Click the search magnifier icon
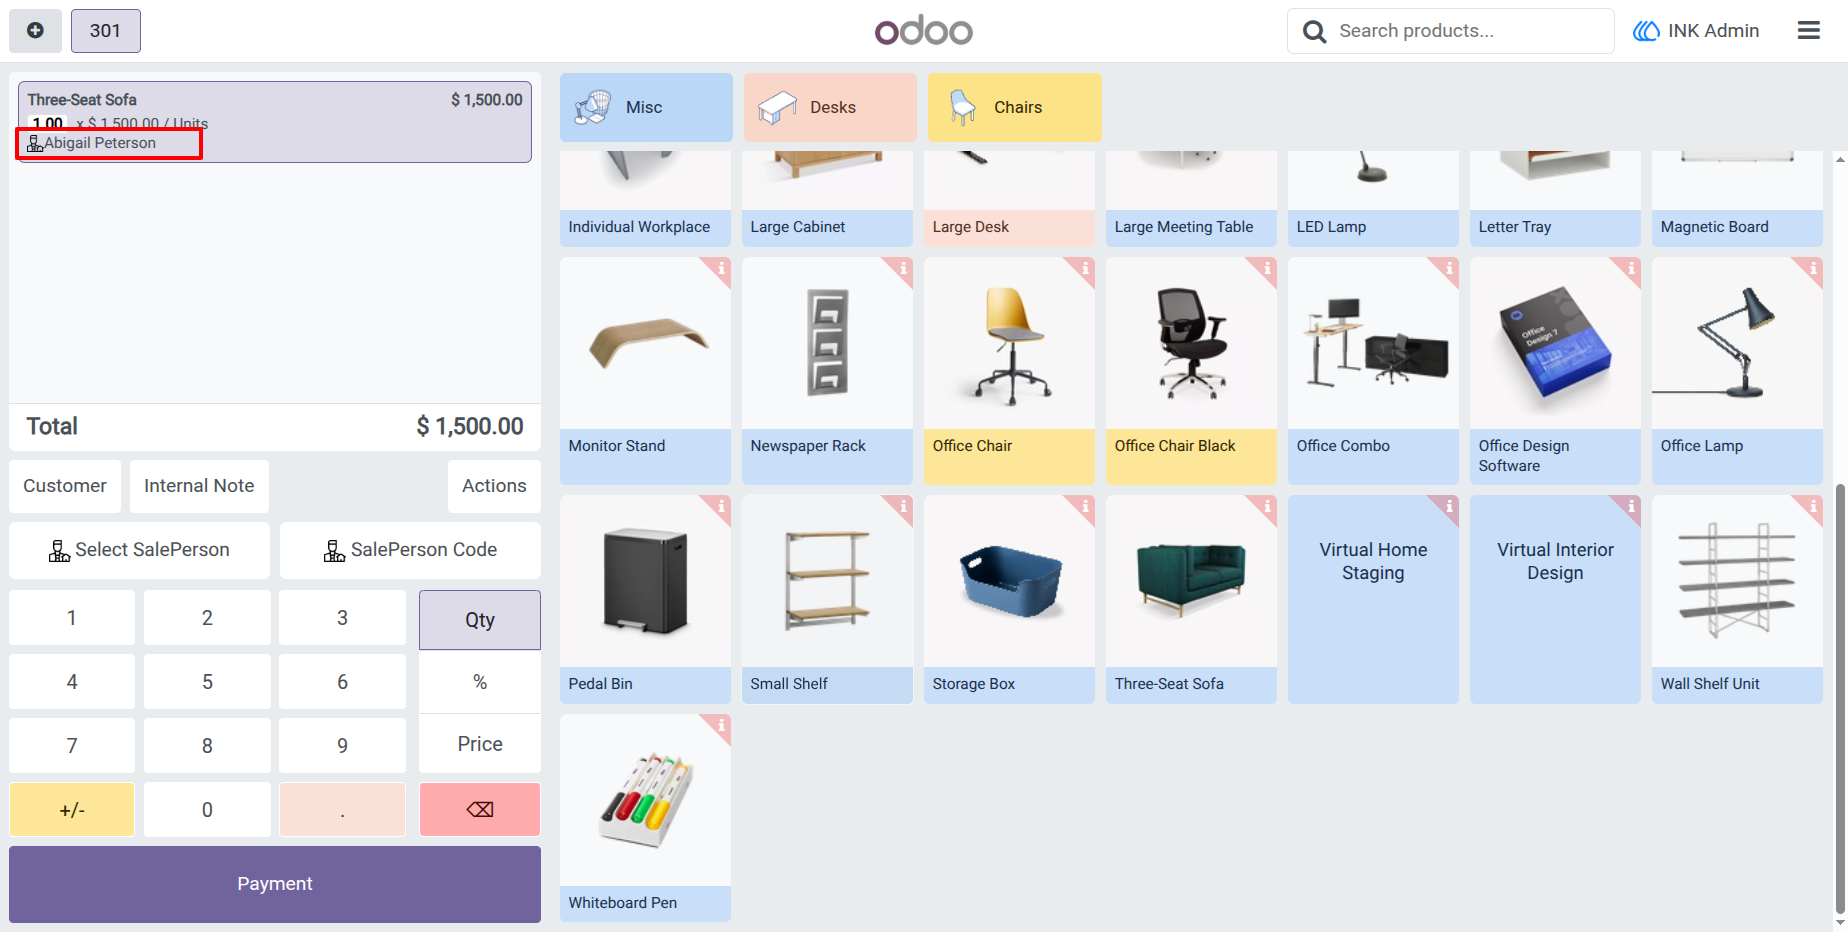 point(1314,32)
